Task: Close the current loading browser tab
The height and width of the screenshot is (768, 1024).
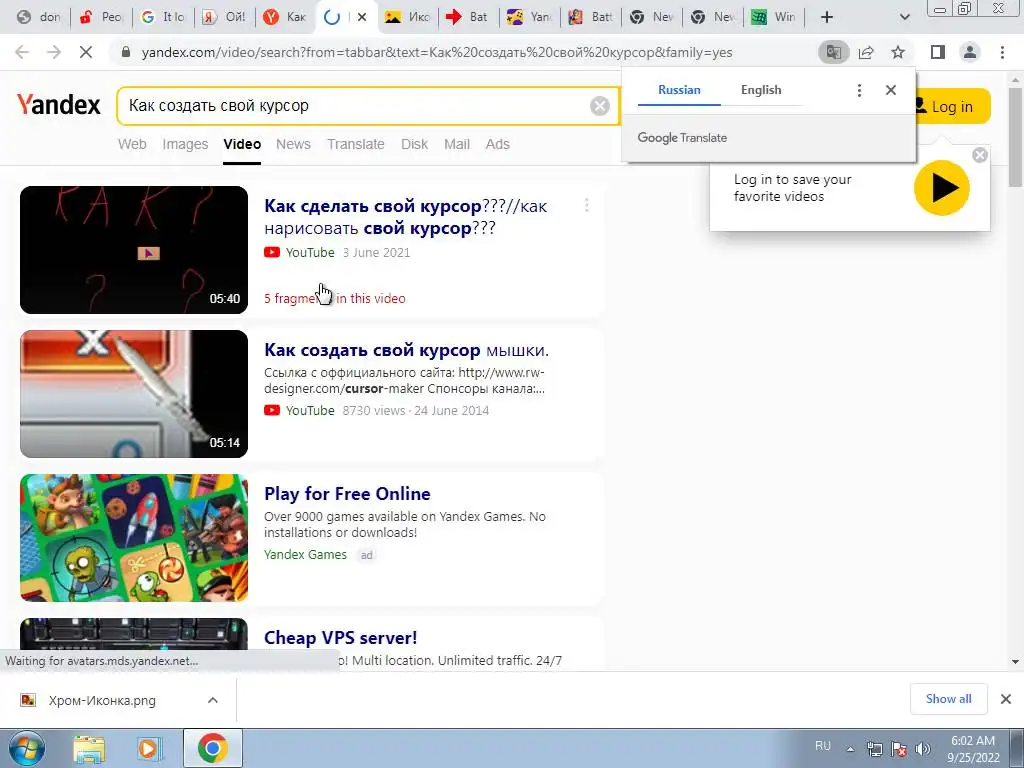Action: 362,17
